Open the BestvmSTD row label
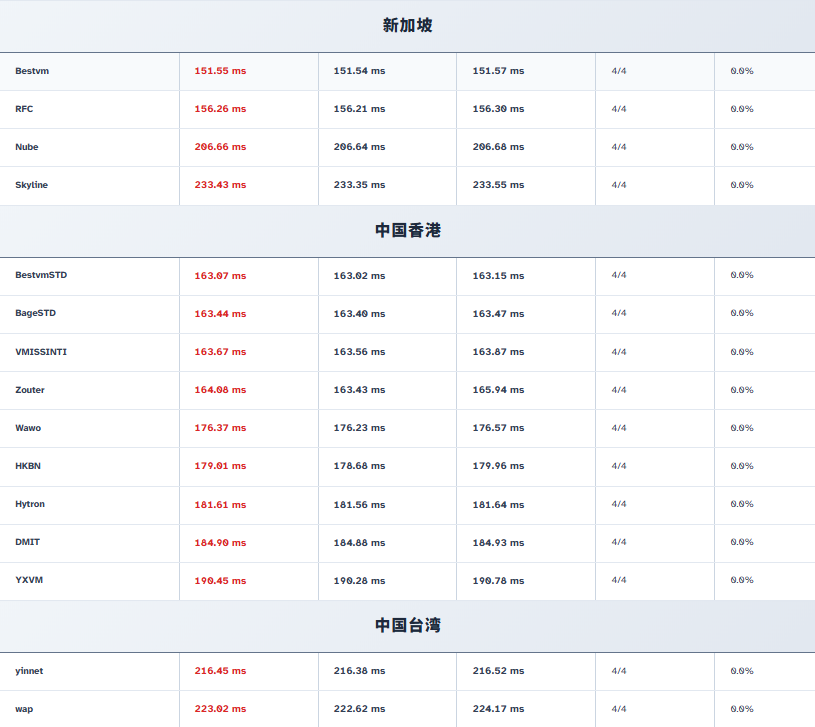This screenshot has width=815, height=727. 41,275
